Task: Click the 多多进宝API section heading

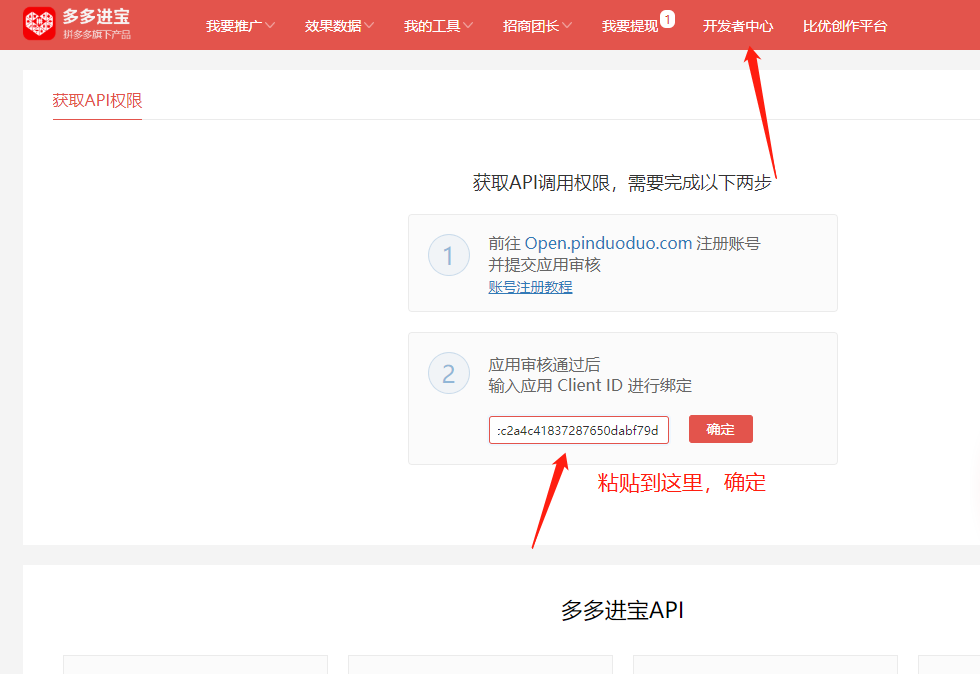Action: coord(622,610)
